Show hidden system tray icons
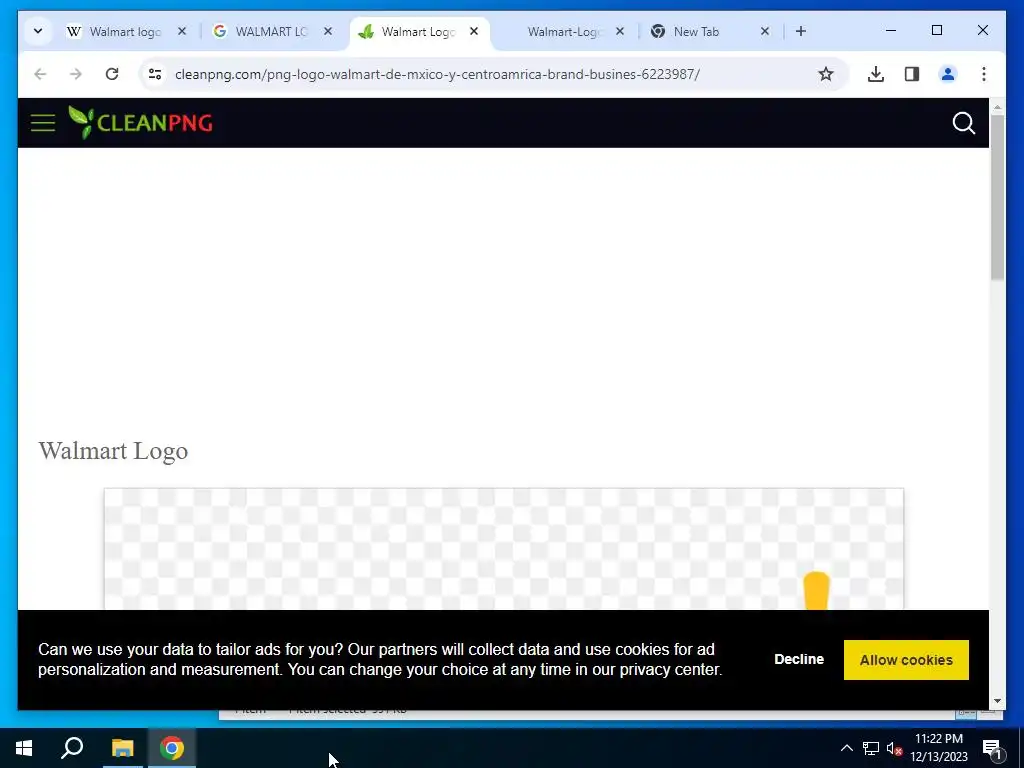 (846, 748)
